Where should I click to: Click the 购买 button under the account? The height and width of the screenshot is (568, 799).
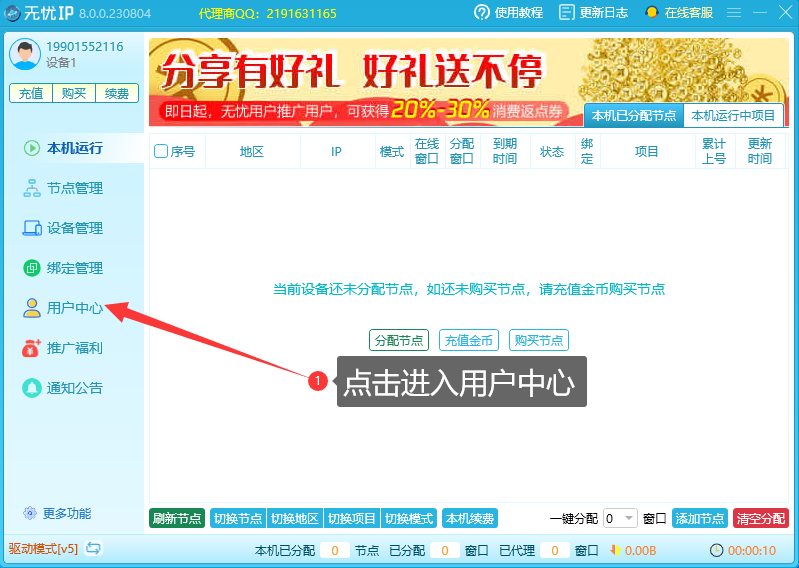74,93
